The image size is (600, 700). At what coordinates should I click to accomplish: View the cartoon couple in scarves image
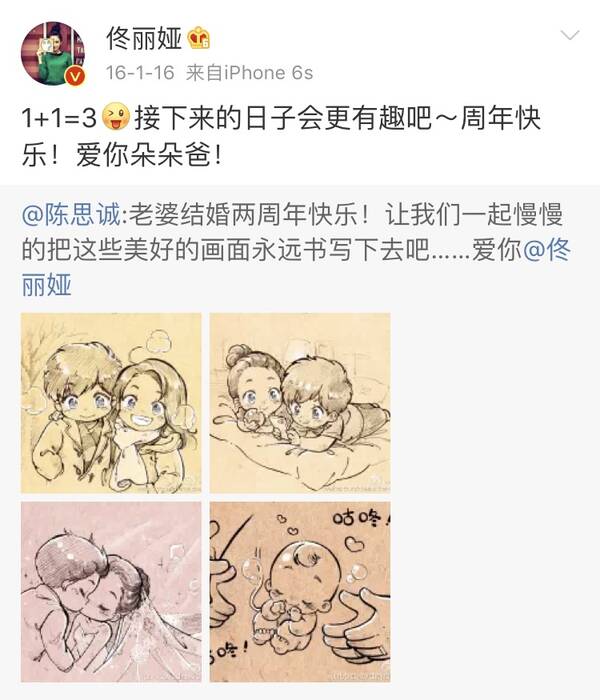tap(111, 403)
